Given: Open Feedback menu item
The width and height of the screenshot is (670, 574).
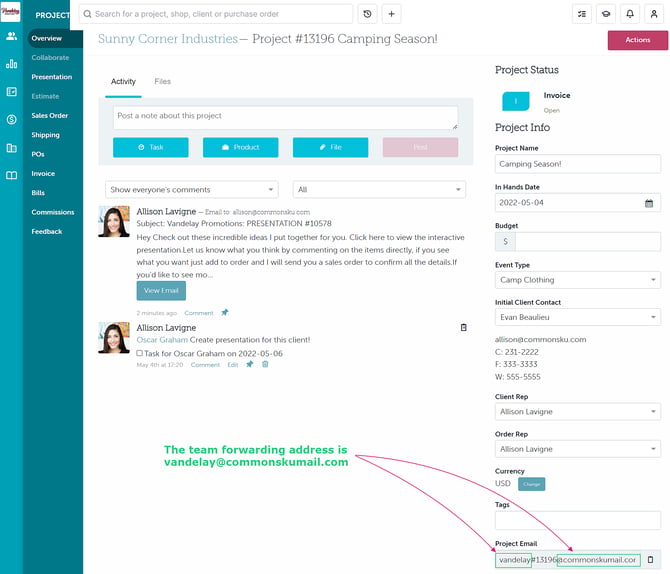Looking at the screenshot, I should (x=47, y=231).
